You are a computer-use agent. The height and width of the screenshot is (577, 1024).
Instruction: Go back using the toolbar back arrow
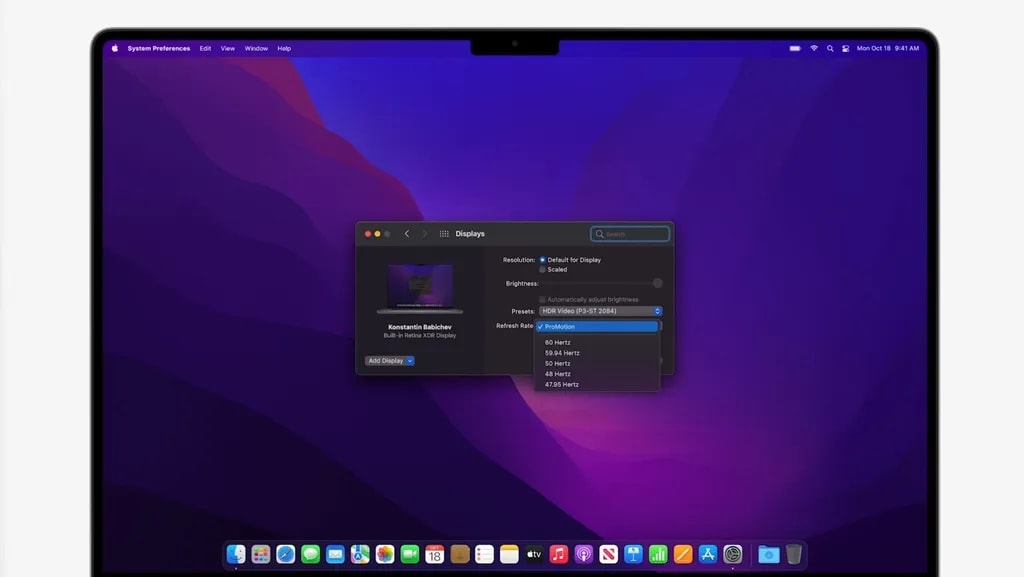pos(407,234)
